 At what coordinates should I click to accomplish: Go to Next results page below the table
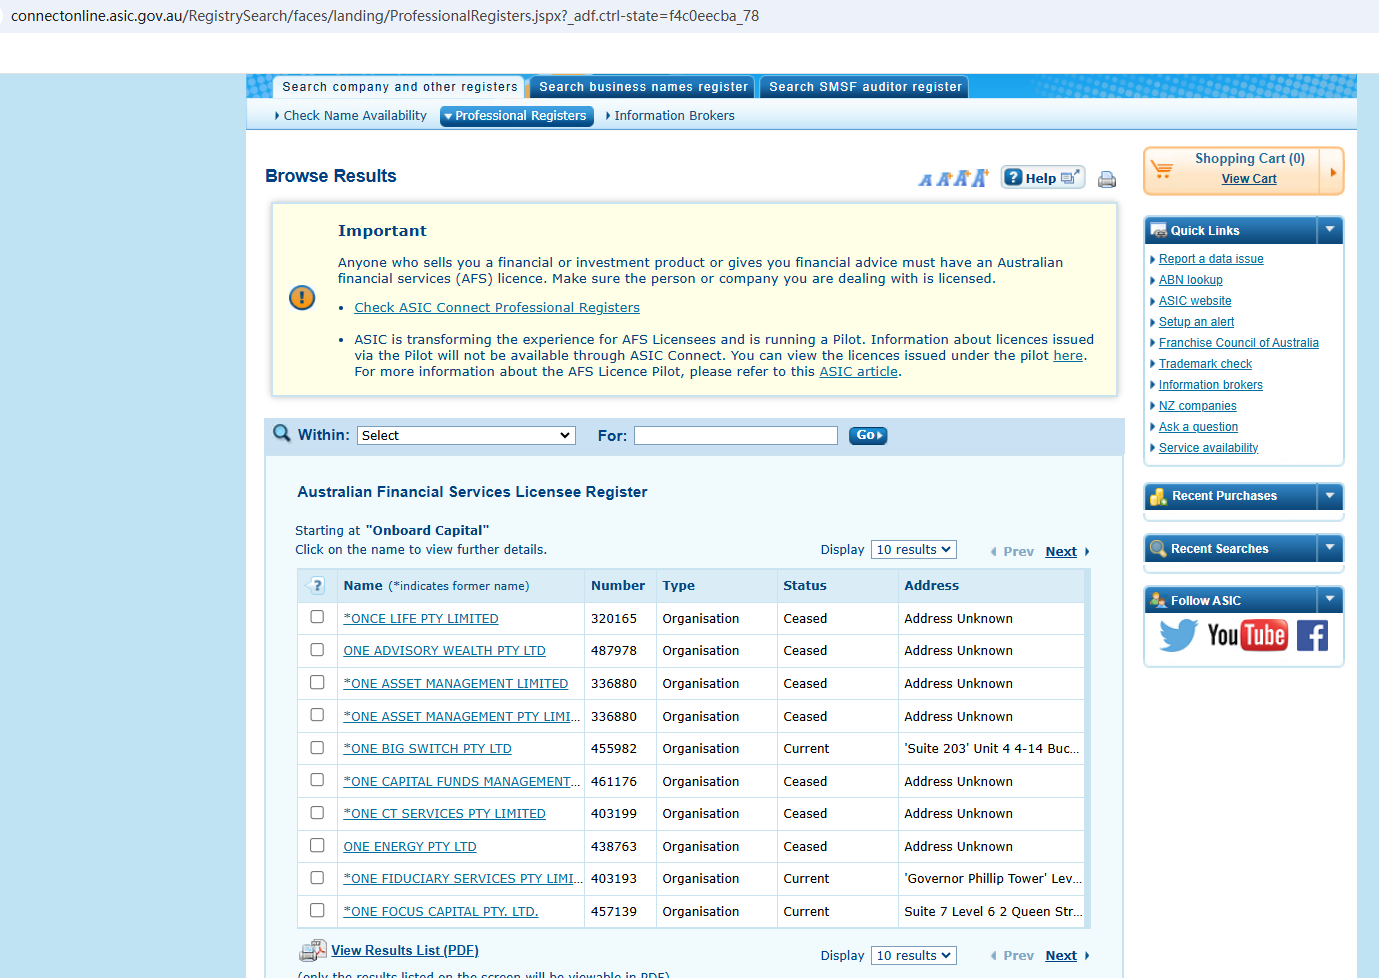(1061, 956)
